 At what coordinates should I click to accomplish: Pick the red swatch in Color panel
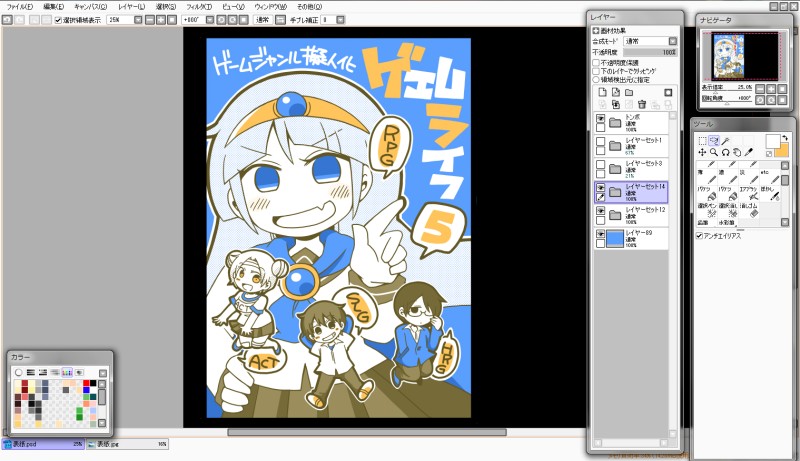[x=86, y=383]
